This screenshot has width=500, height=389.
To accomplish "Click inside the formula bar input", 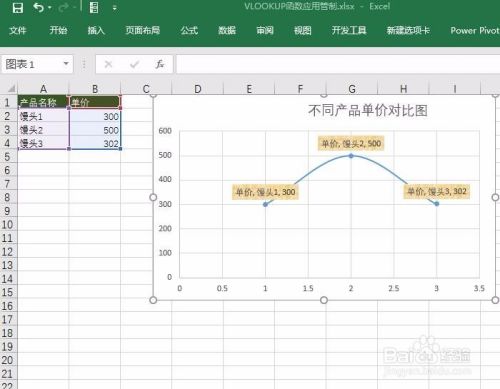I will [337, 64].
